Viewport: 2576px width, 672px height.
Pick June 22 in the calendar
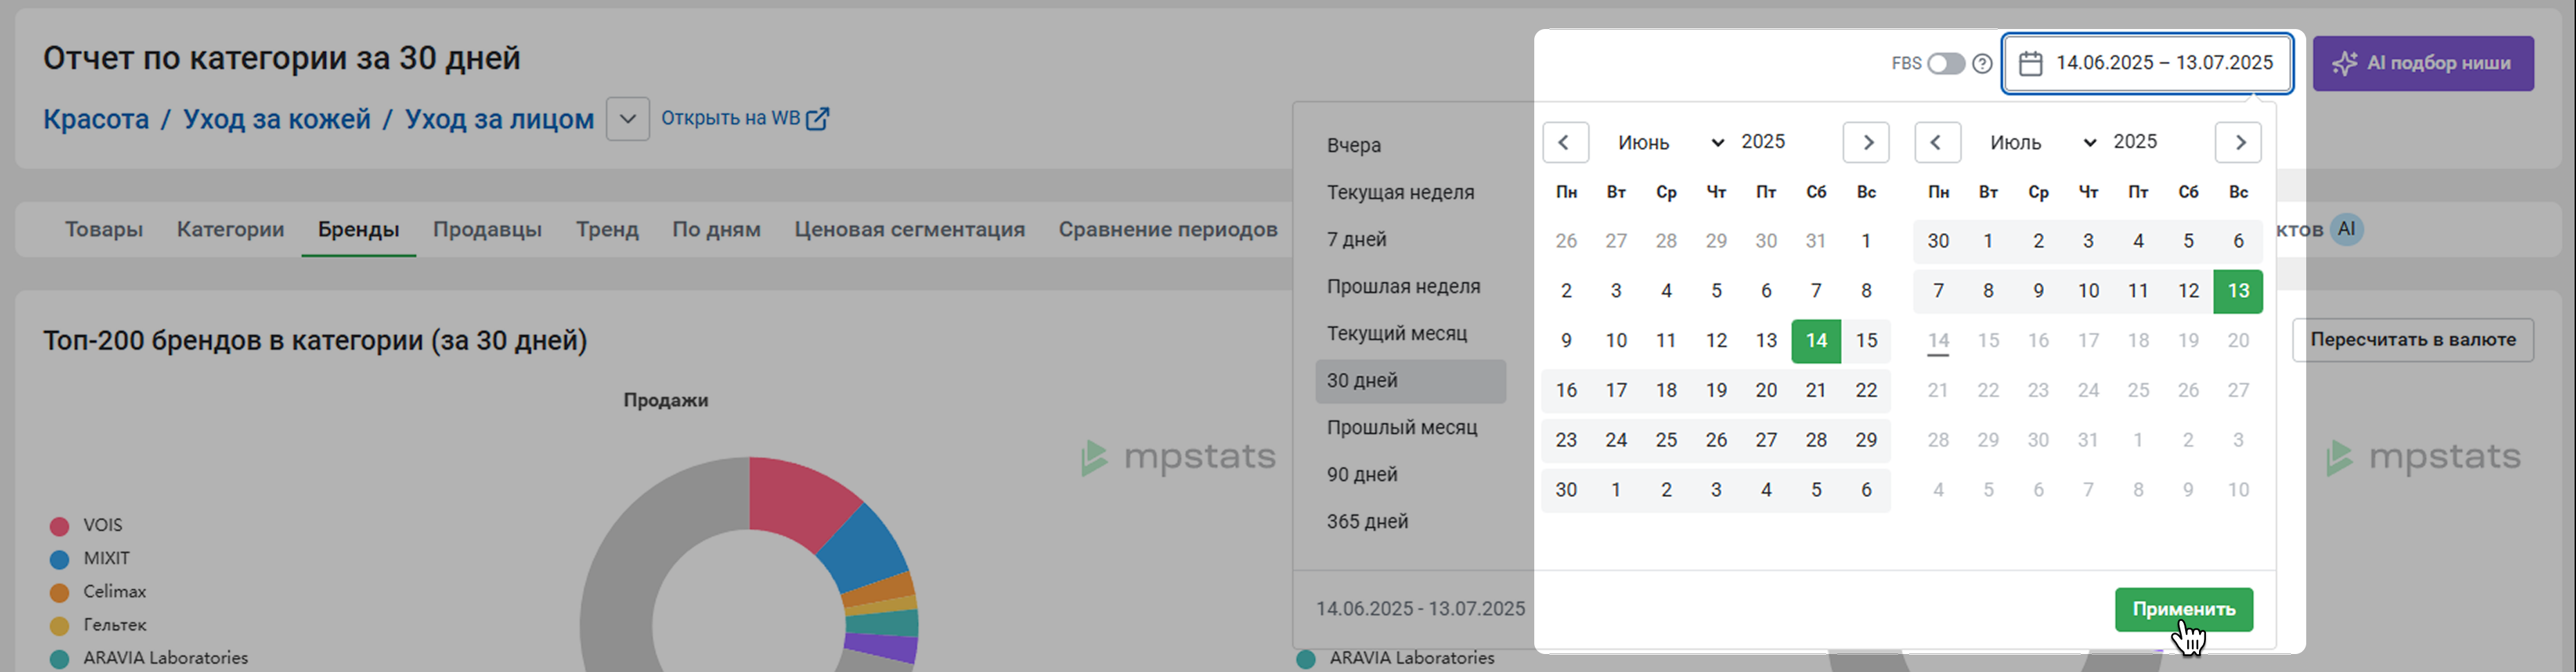tap(1866, 391)
